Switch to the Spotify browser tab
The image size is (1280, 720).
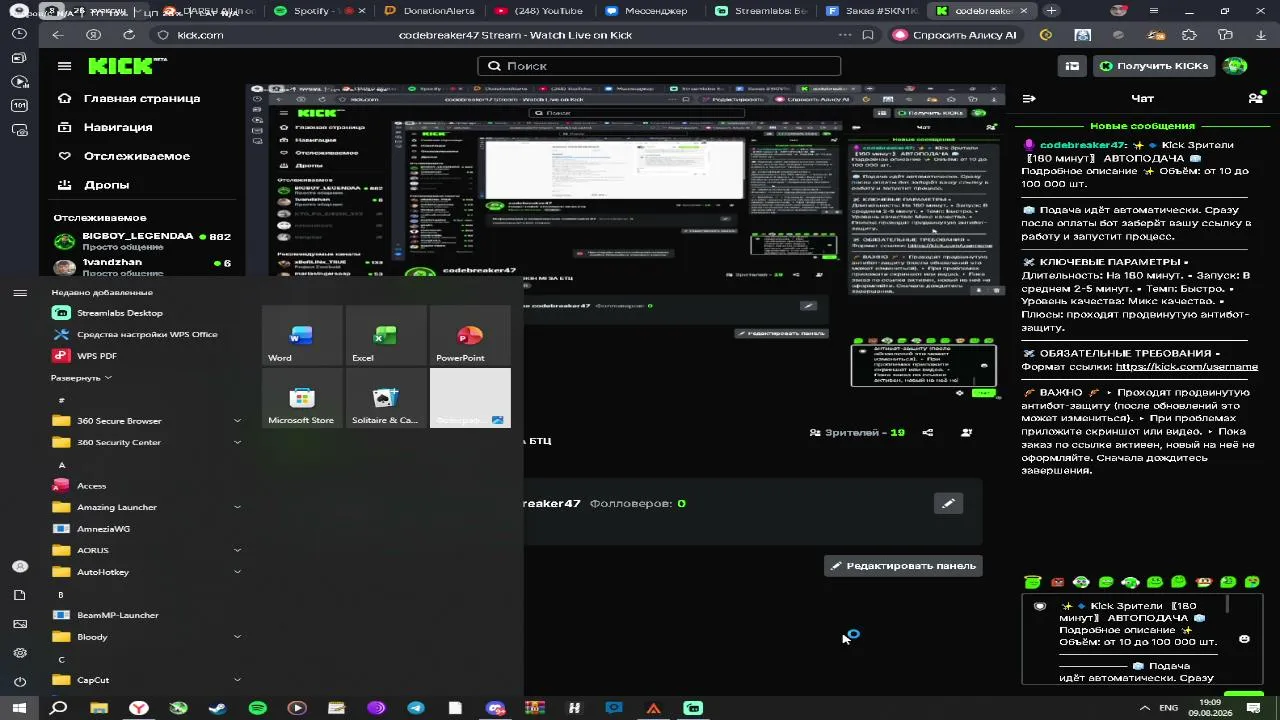tap(318, 11)
